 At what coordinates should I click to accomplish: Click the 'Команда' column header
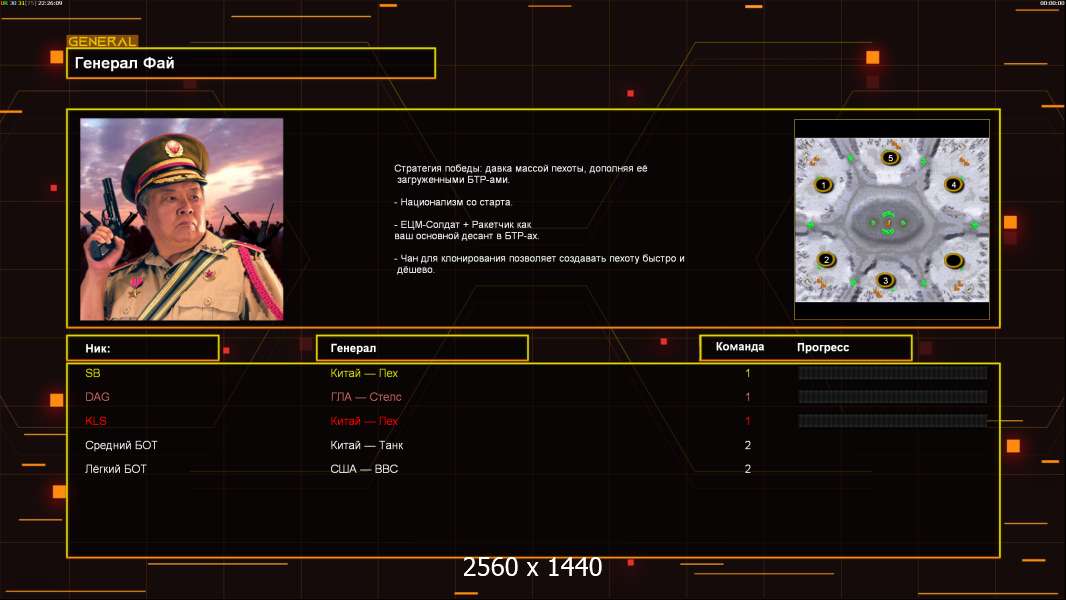pyautogui.click(x=740, y=347)
